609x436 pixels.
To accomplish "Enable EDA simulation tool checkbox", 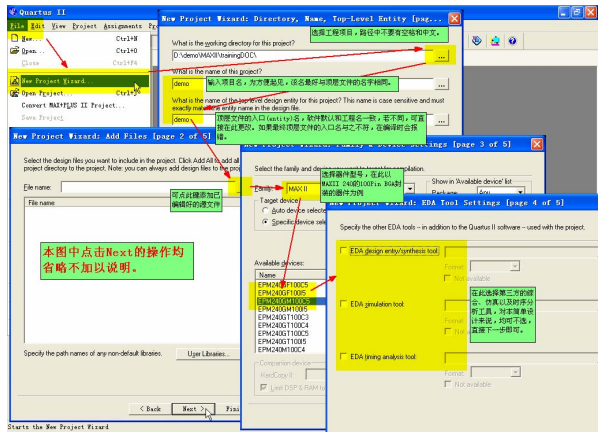I will pyautogui.click(x=343, y=304).
